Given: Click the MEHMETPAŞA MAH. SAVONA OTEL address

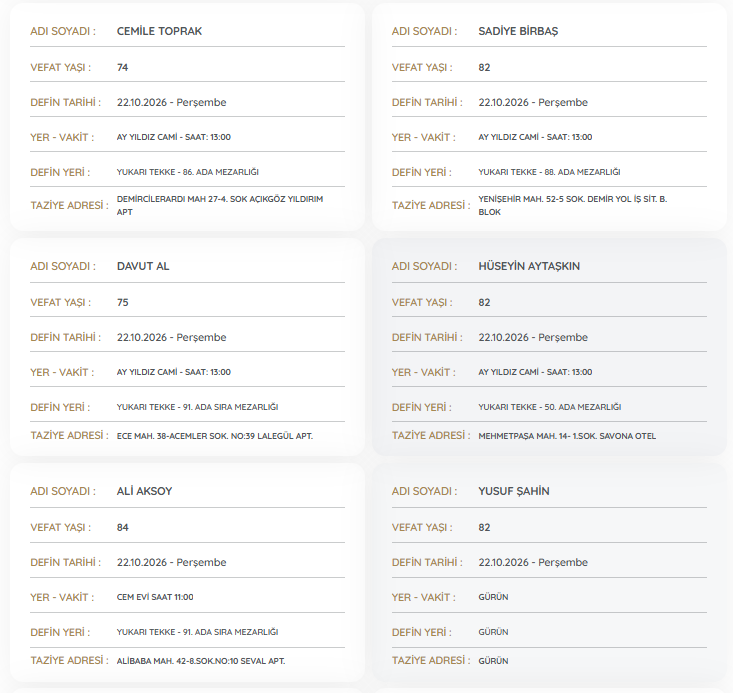Looking at the screenshot, I should pos(567,436).
